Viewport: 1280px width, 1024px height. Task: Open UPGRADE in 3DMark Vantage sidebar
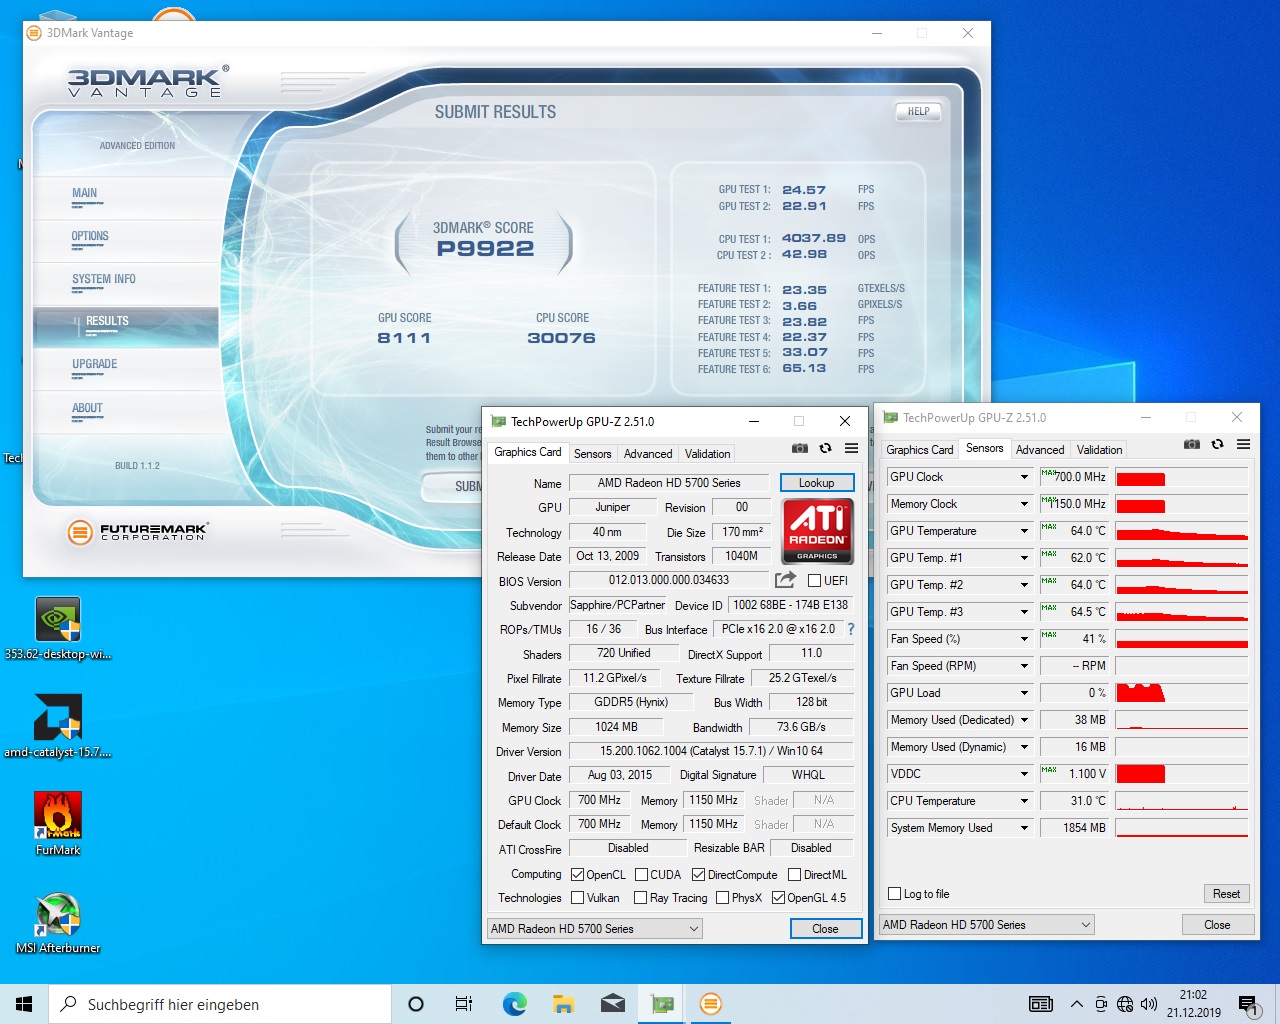pyautogui.click(x=95, y=365)
